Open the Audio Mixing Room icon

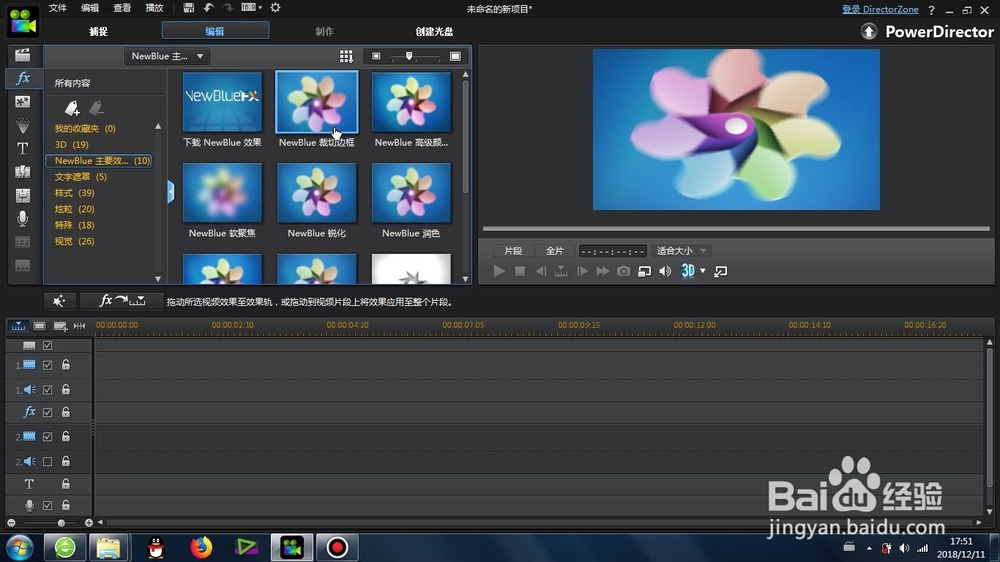22,195
